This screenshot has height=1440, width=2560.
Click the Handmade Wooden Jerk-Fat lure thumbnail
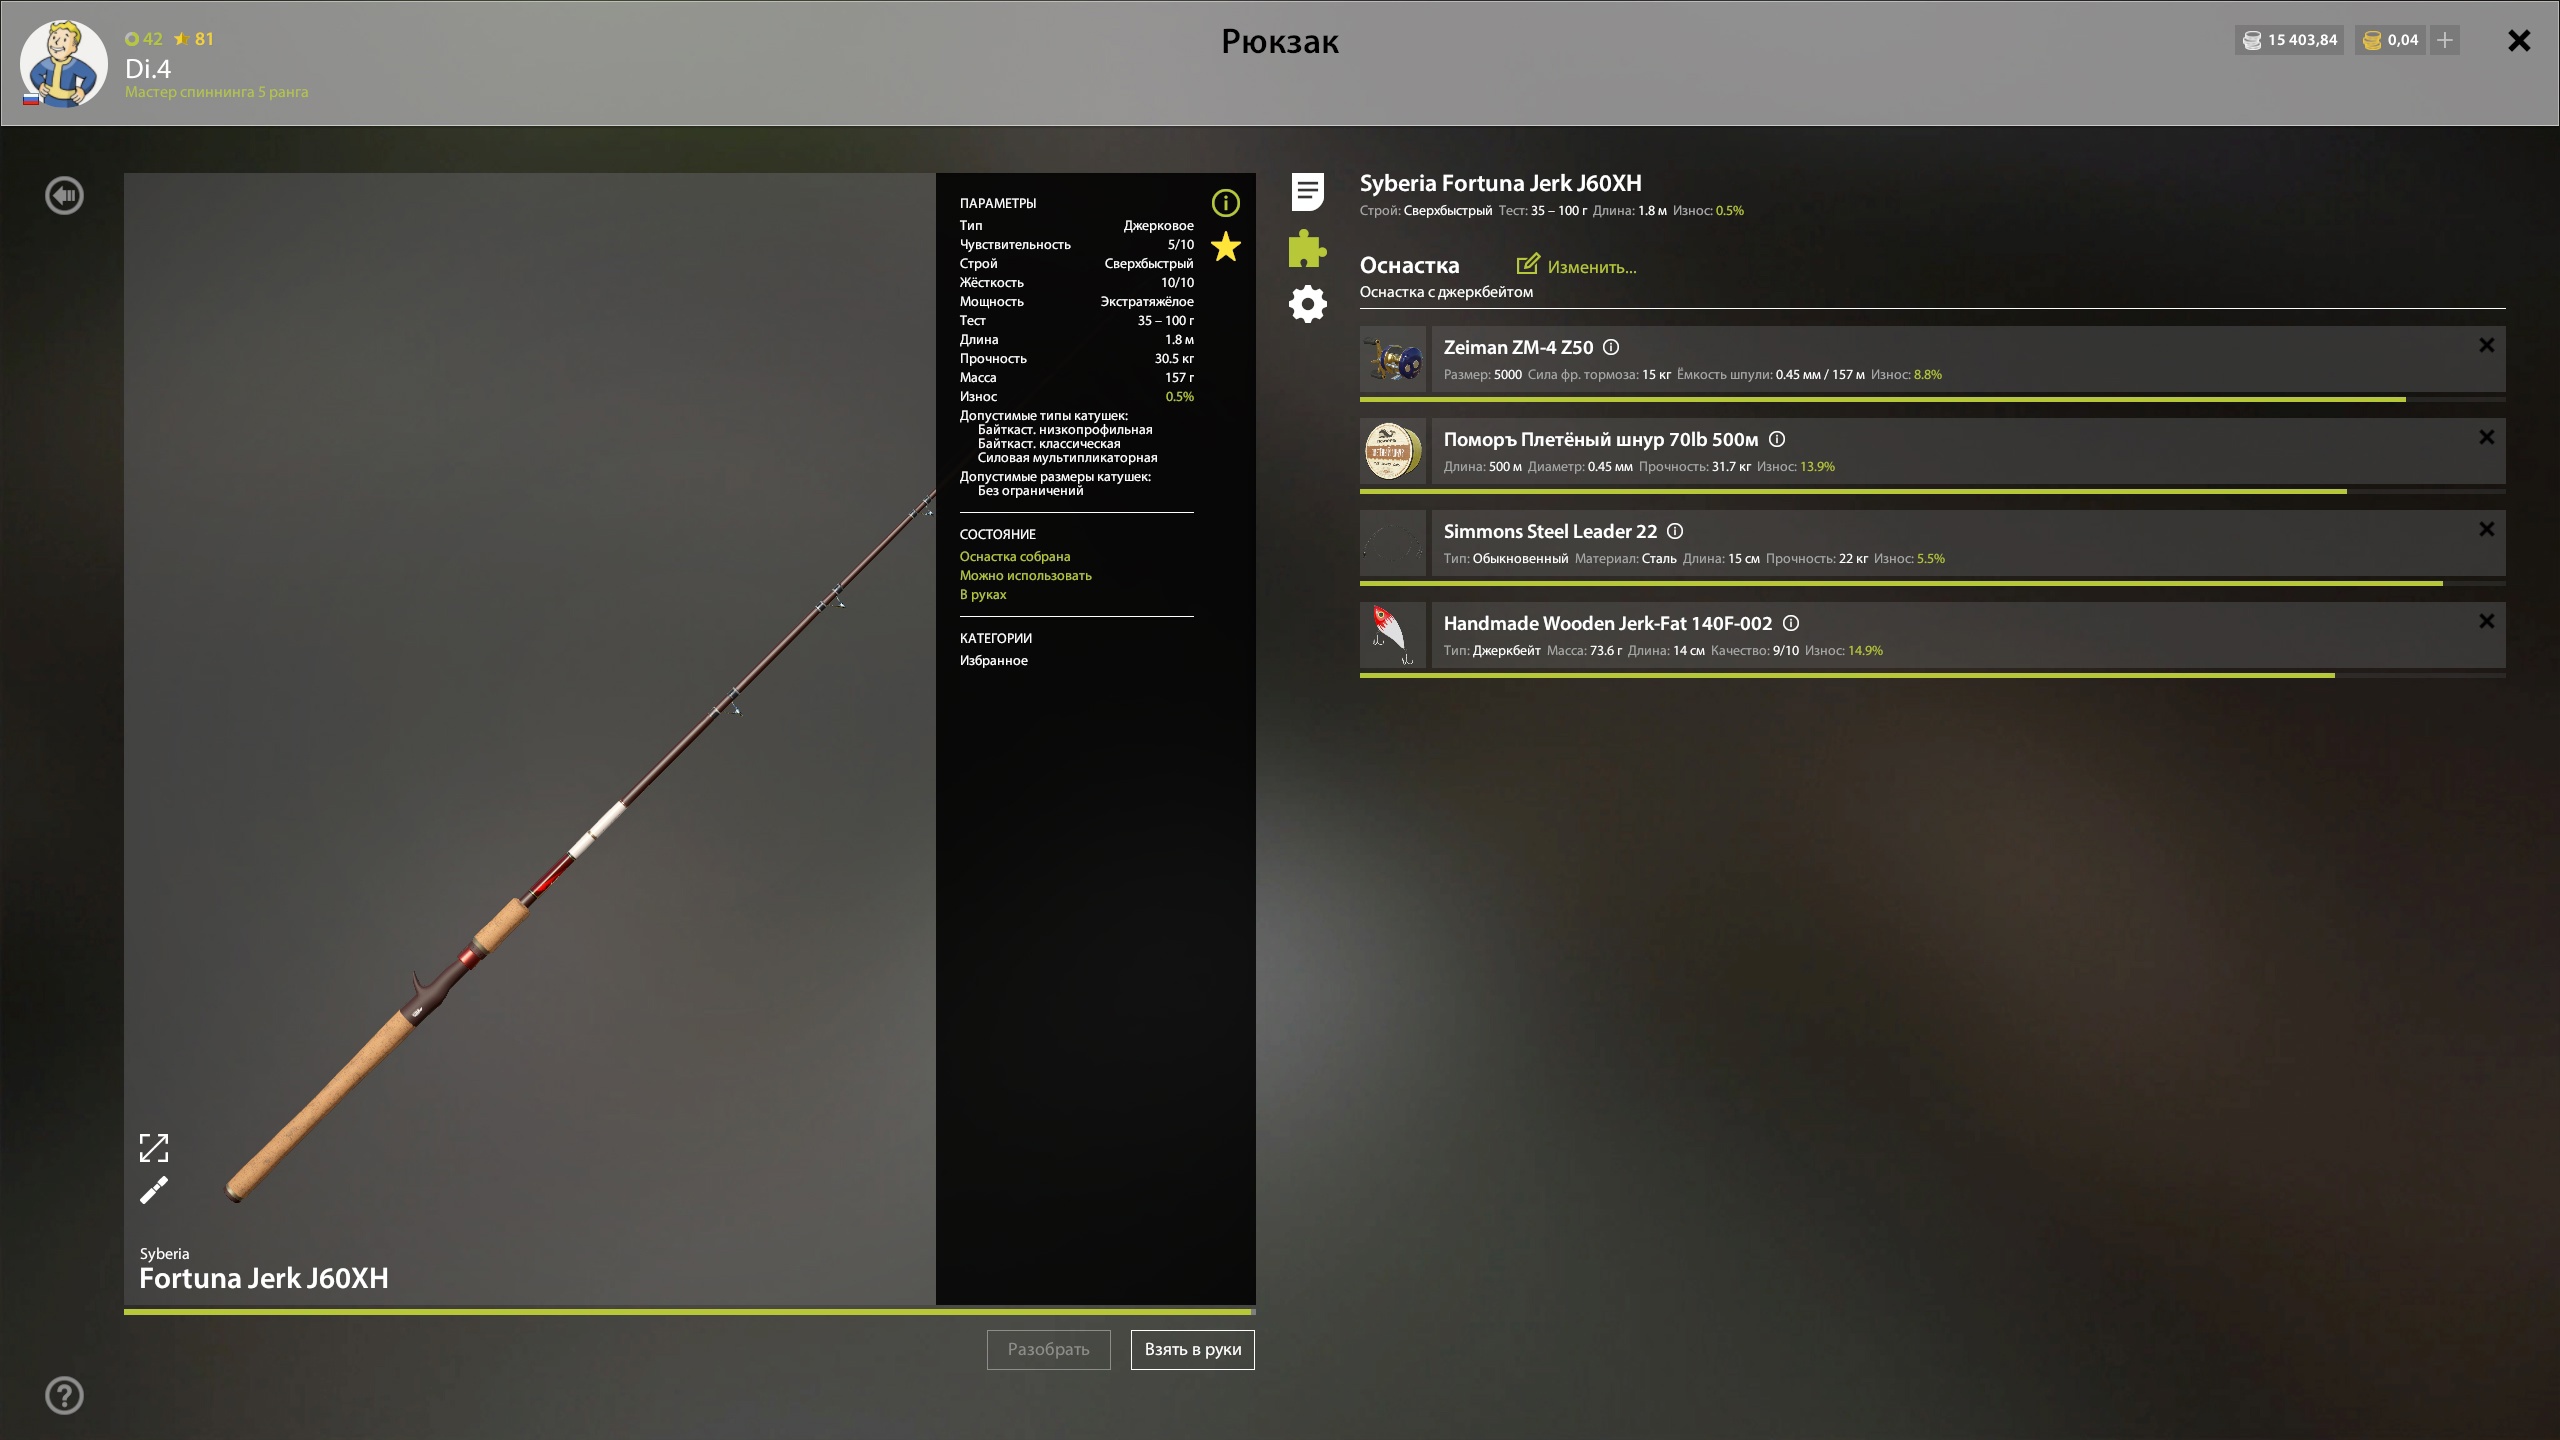1393,635
